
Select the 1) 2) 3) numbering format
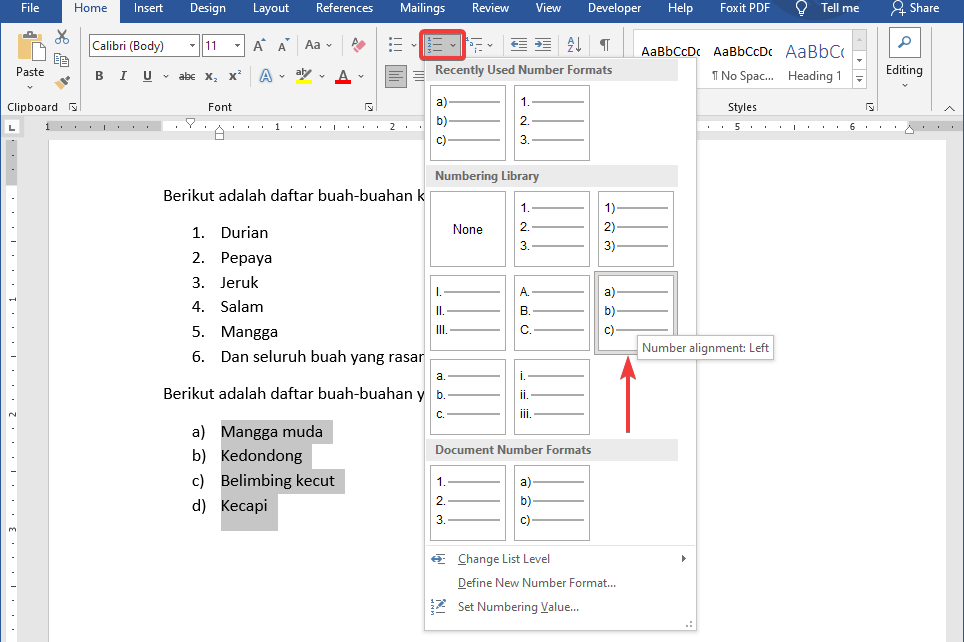tap(636, 229)
